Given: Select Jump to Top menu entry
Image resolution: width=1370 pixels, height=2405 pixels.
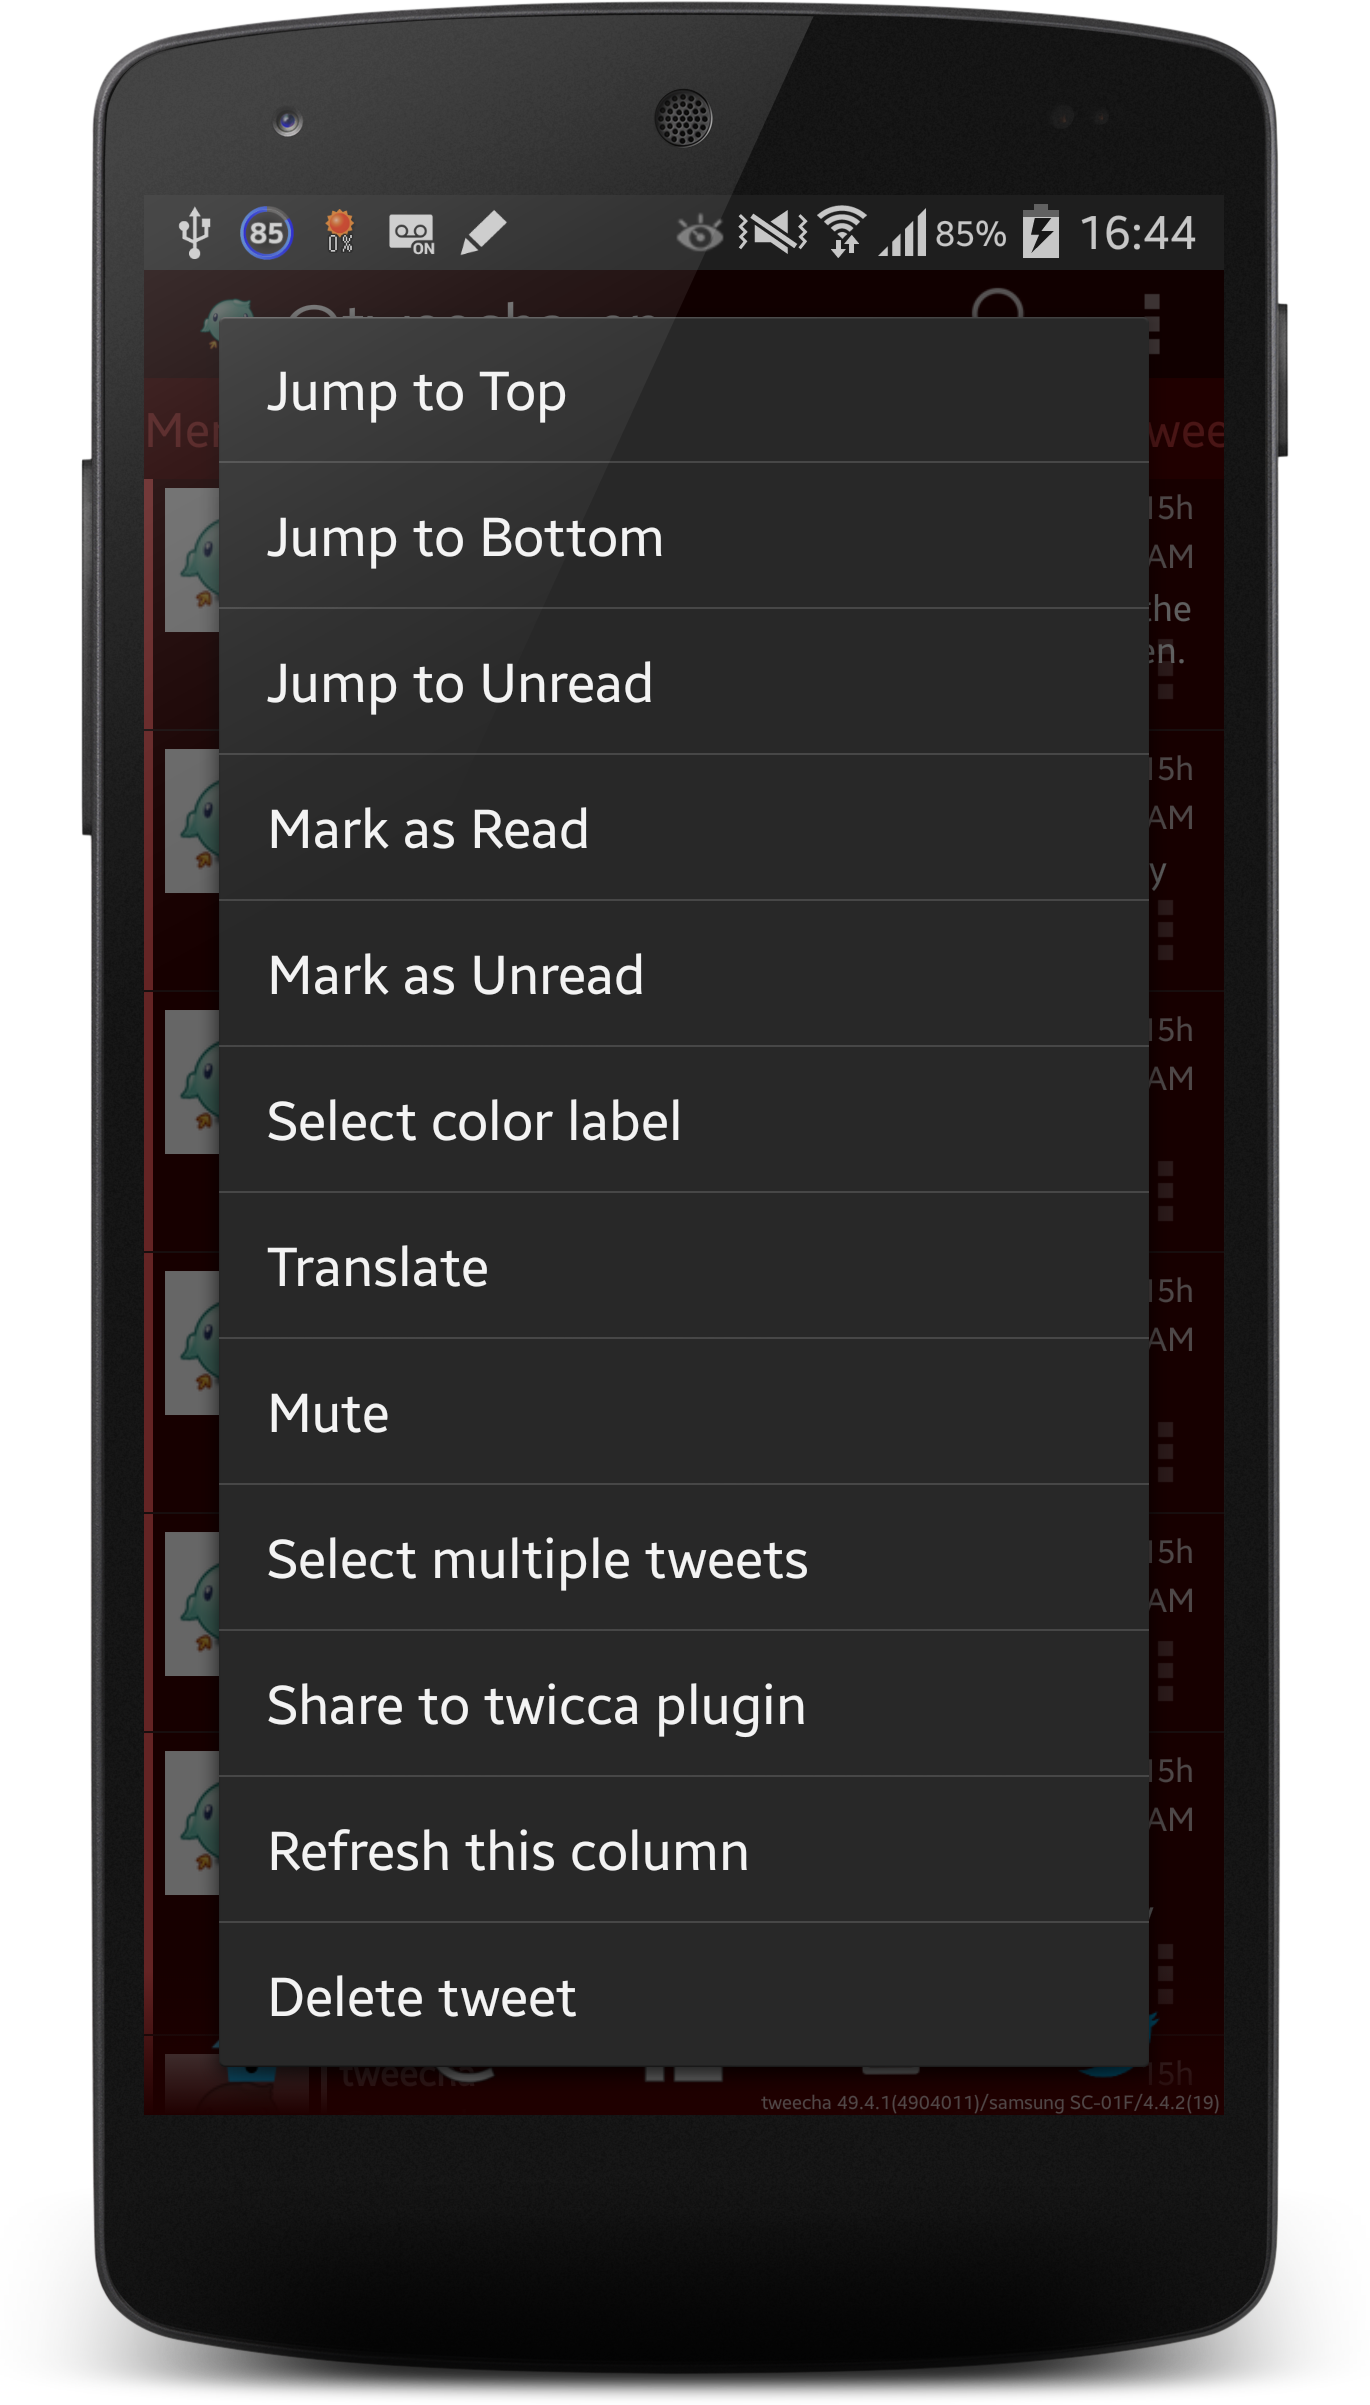Looking at the screenshot, I should (x=683, y=391).
